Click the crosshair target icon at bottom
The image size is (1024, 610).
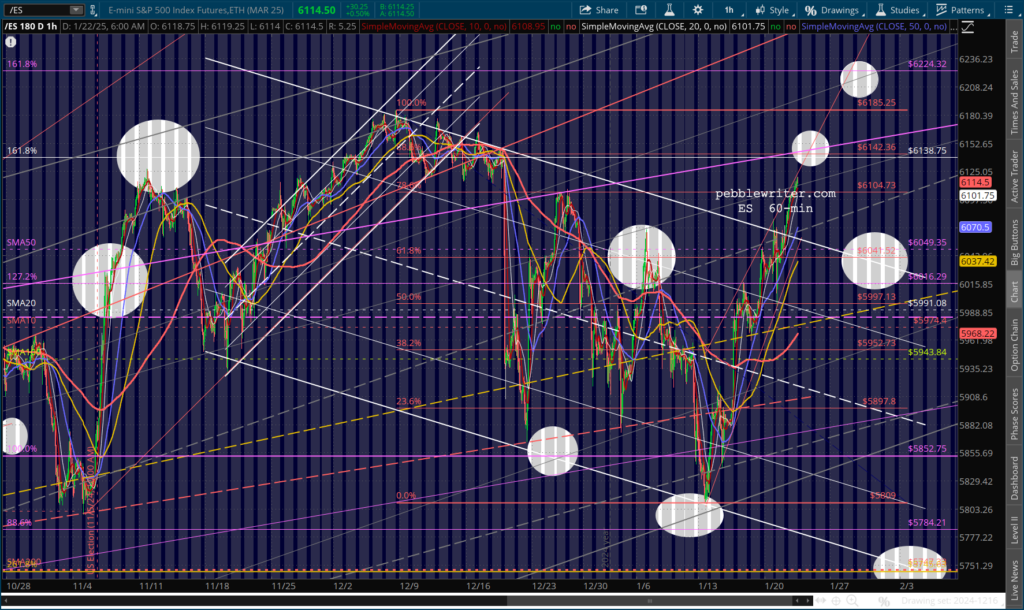coord(836,600)
